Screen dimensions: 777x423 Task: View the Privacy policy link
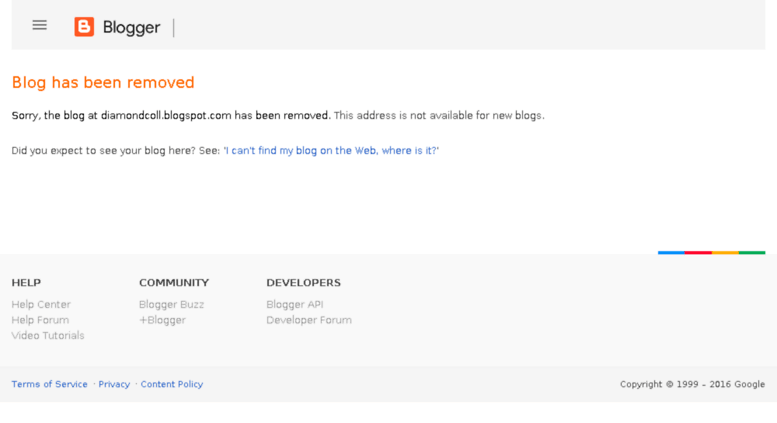pos(114,384)
